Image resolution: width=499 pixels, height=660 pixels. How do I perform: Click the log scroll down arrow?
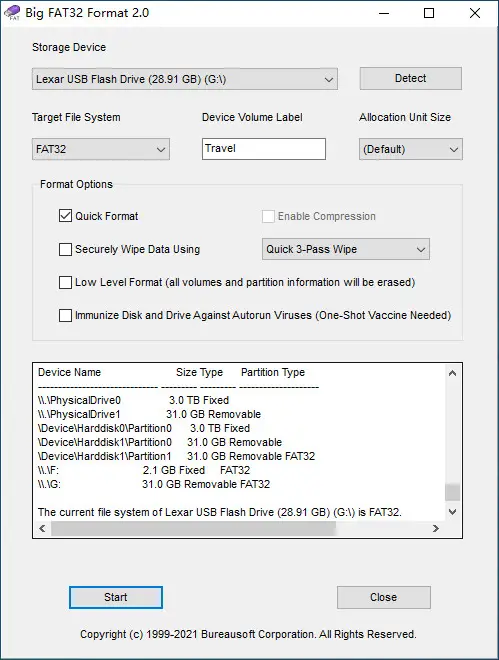[452, 512]
